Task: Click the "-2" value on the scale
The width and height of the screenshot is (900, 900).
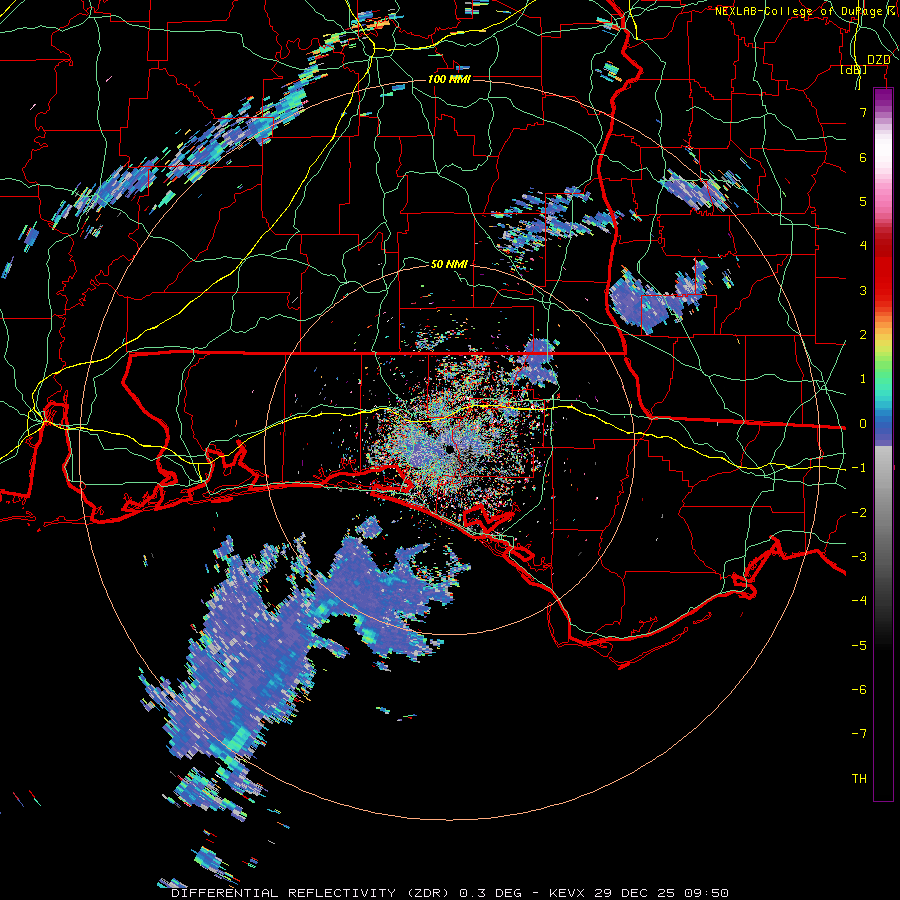Action: (859, 513)
